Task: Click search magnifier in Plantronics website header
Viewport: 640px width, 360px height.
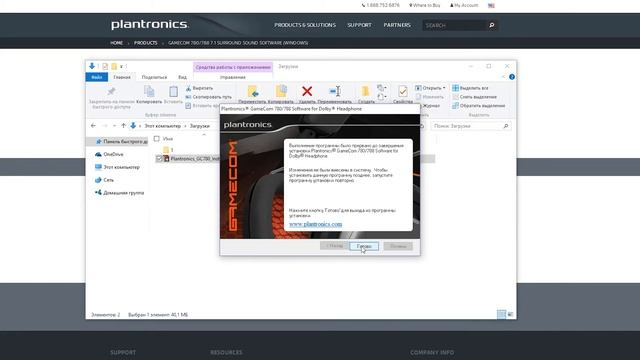Action: [x=492, y=25]
